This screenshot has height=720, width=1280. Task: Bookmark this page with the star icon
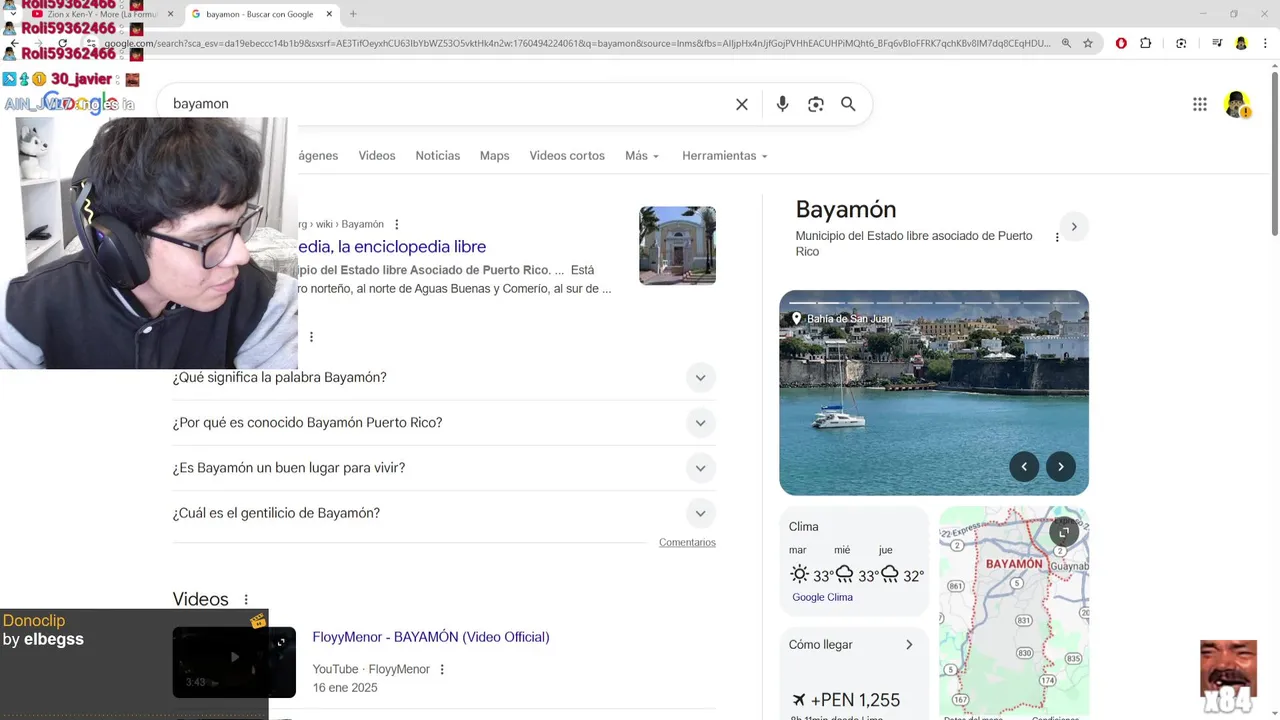coord(1088,43)
